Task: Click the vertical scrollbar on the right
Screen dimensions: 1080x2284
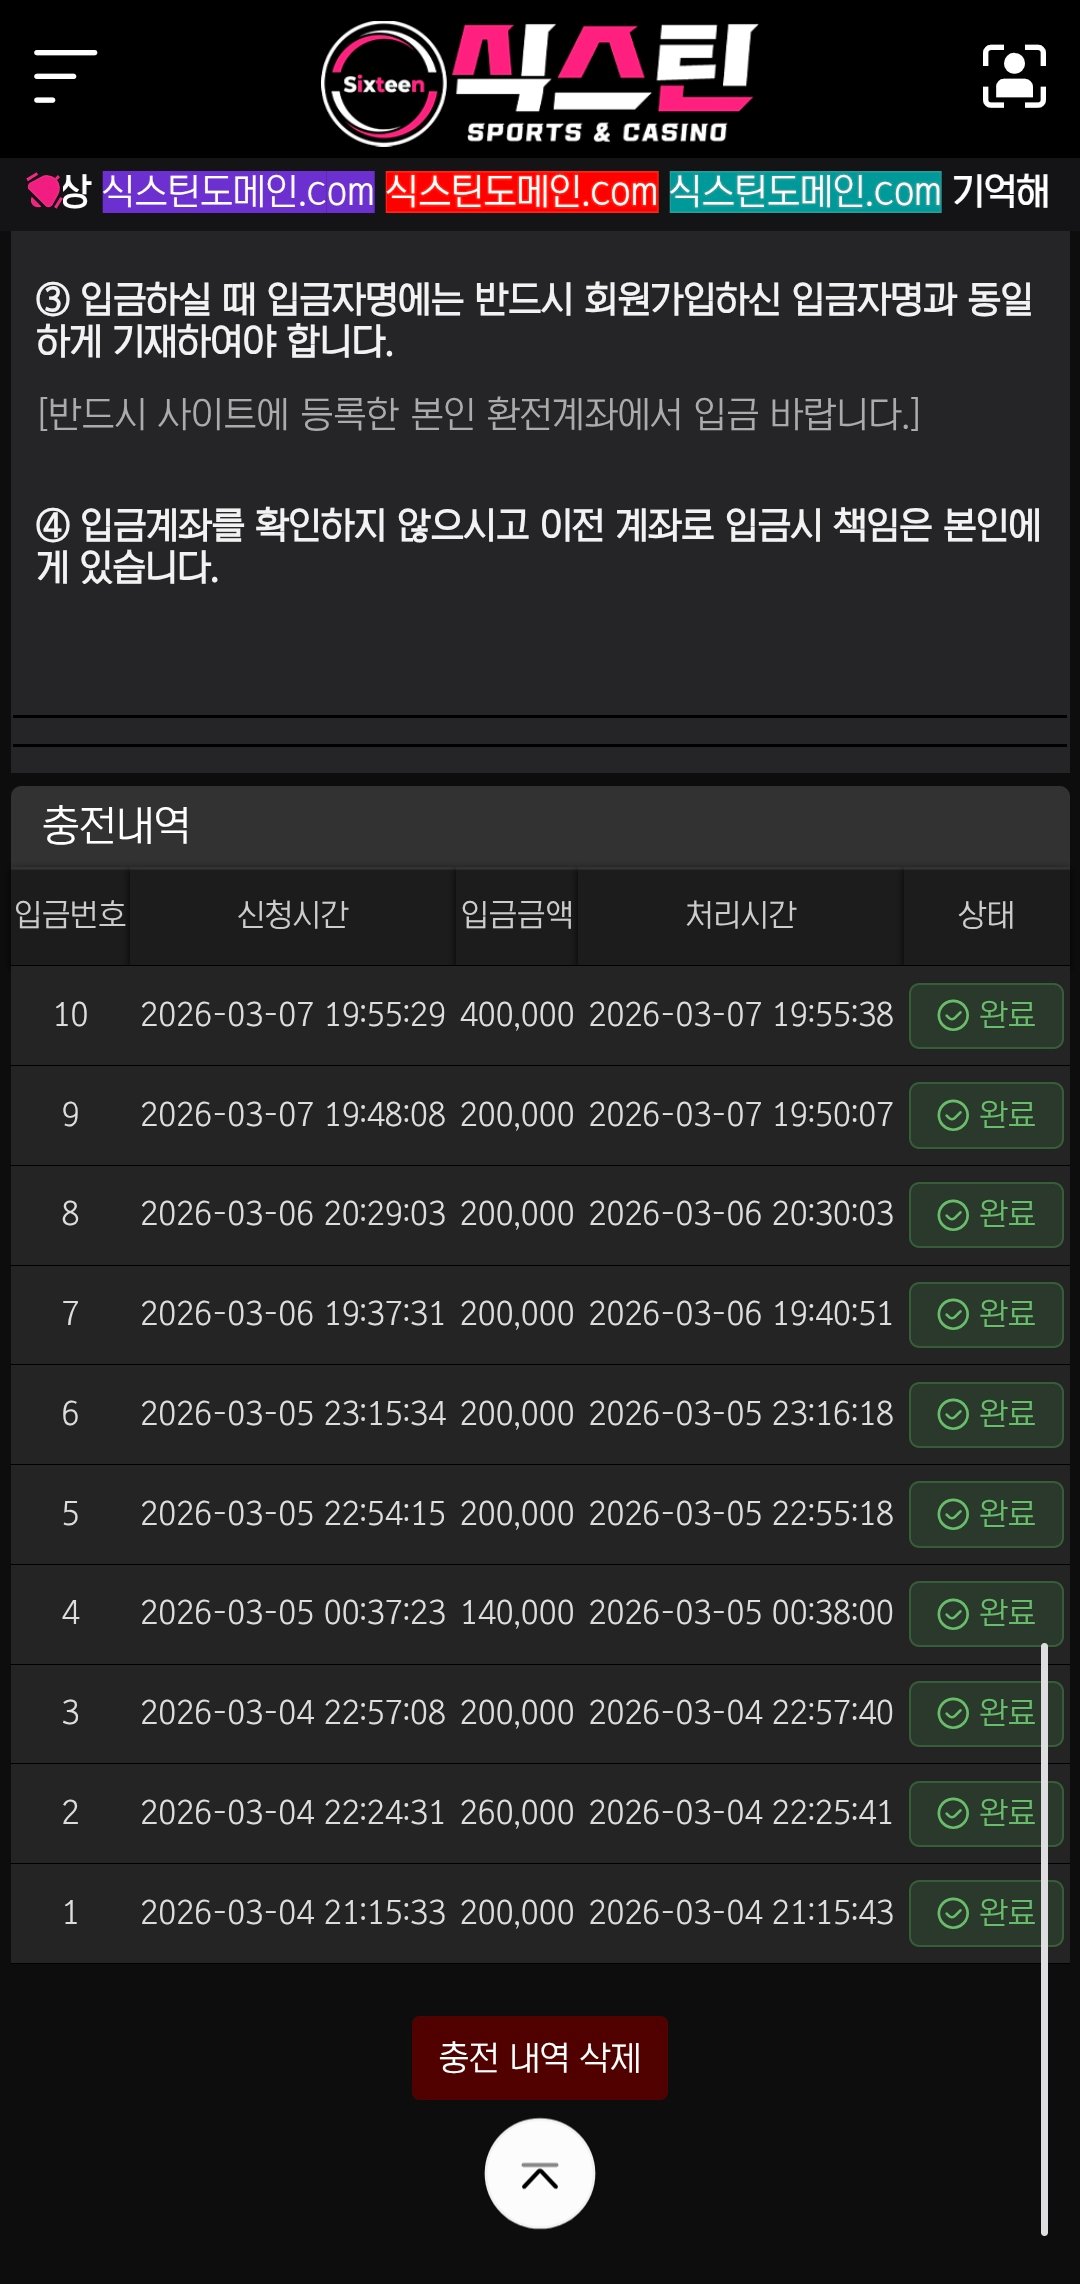Action: click(x=1044, y=1938)
